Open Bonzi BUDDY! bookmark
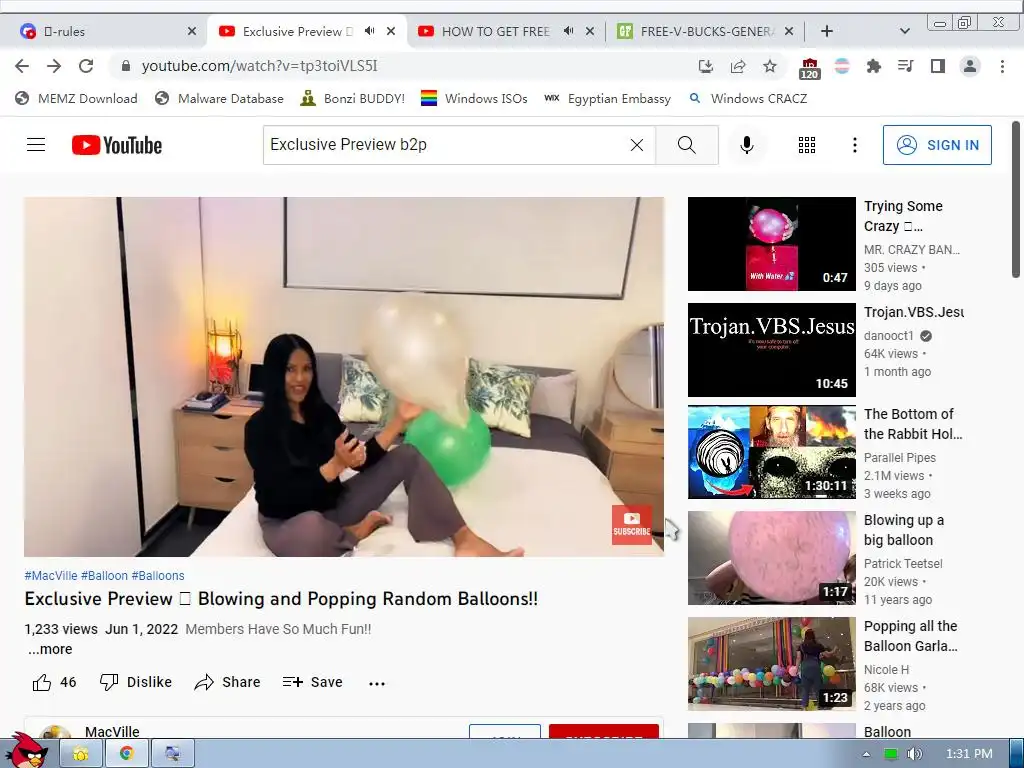 (x=353, y=99)
